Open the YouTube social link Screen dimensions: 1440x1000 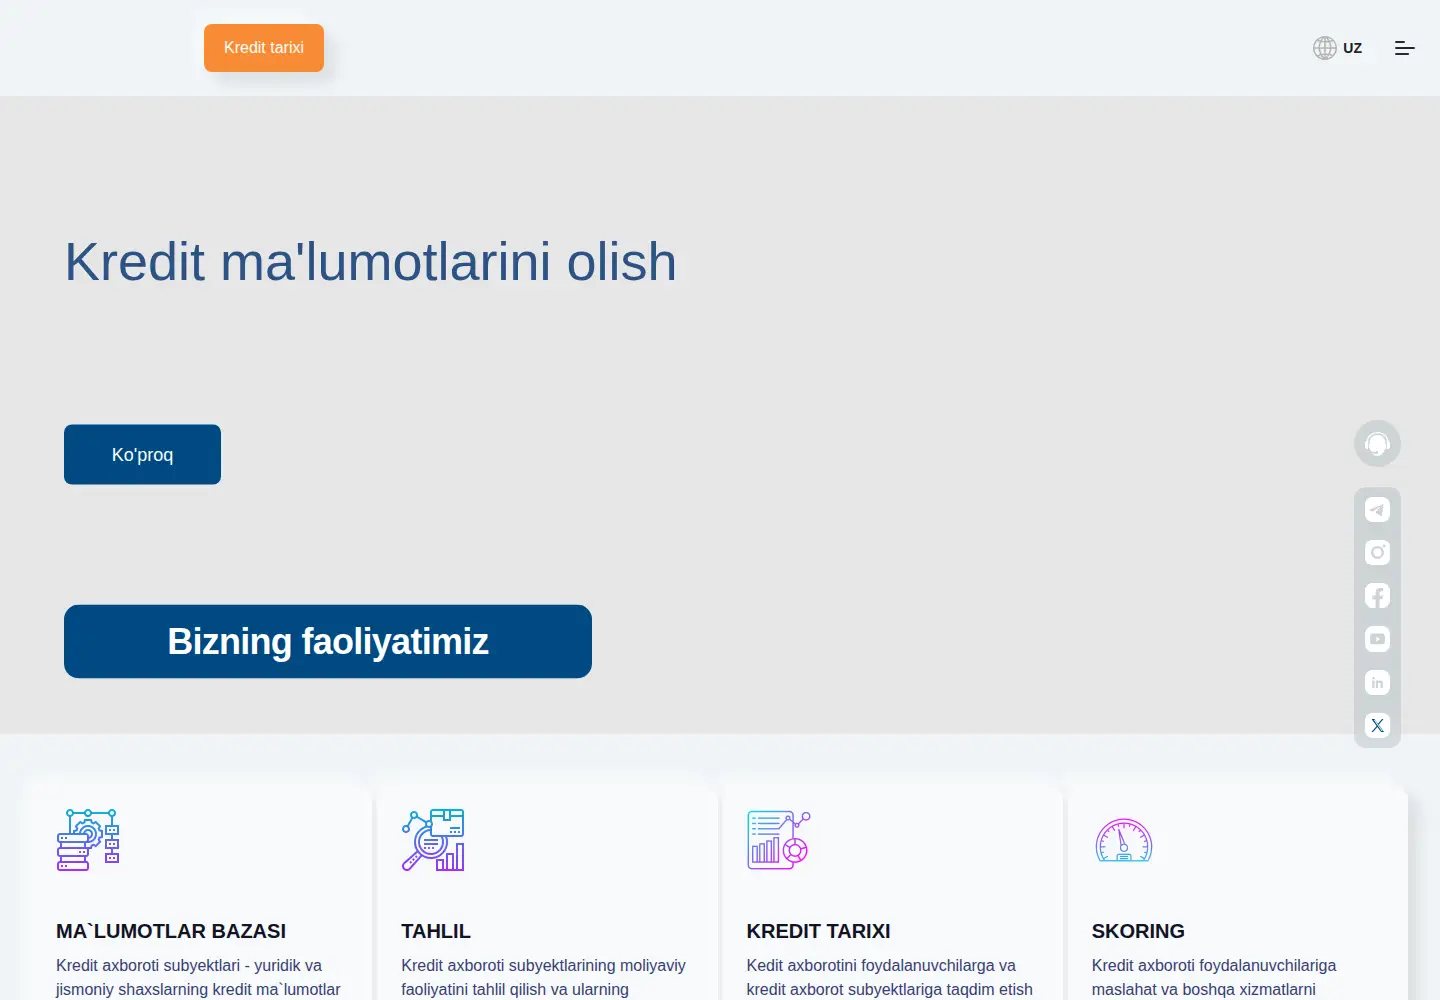coord(1377,639)
